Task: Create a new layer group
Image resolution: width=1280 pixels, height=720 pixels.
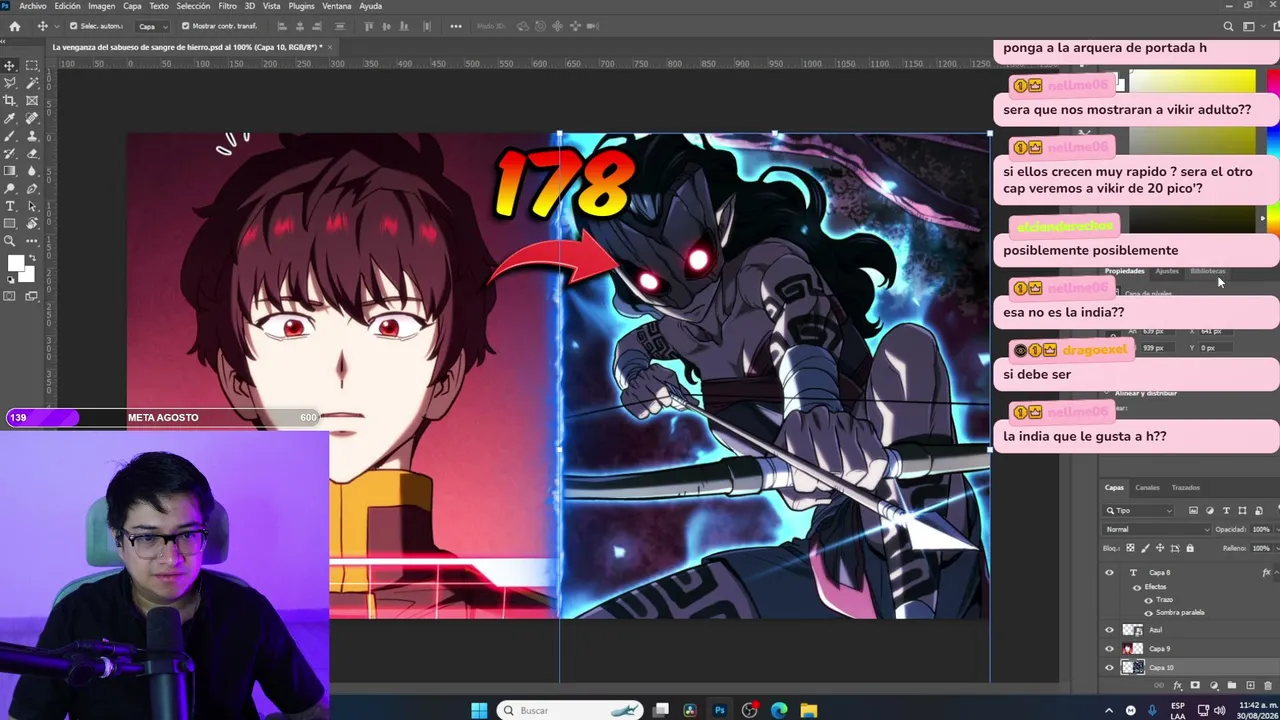Action: (1232, 686)
